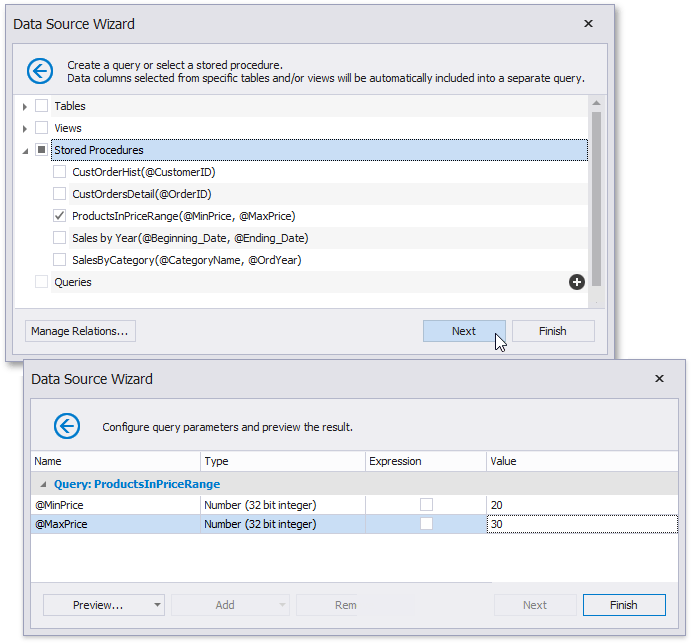The width and height of the screenshot is (691, 643).
Task: Click the Manage Relations button
Action: (x=80, y=331)
